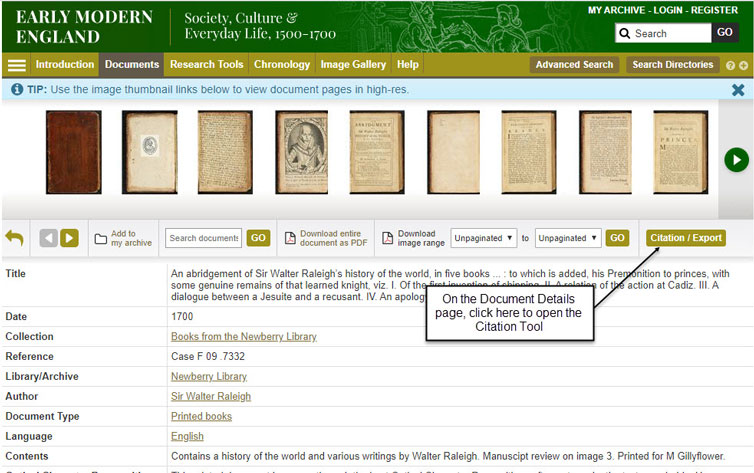Open the Abridgment title page thumbnail
This screenshot has height=473, width=754.
pos(377,152)
